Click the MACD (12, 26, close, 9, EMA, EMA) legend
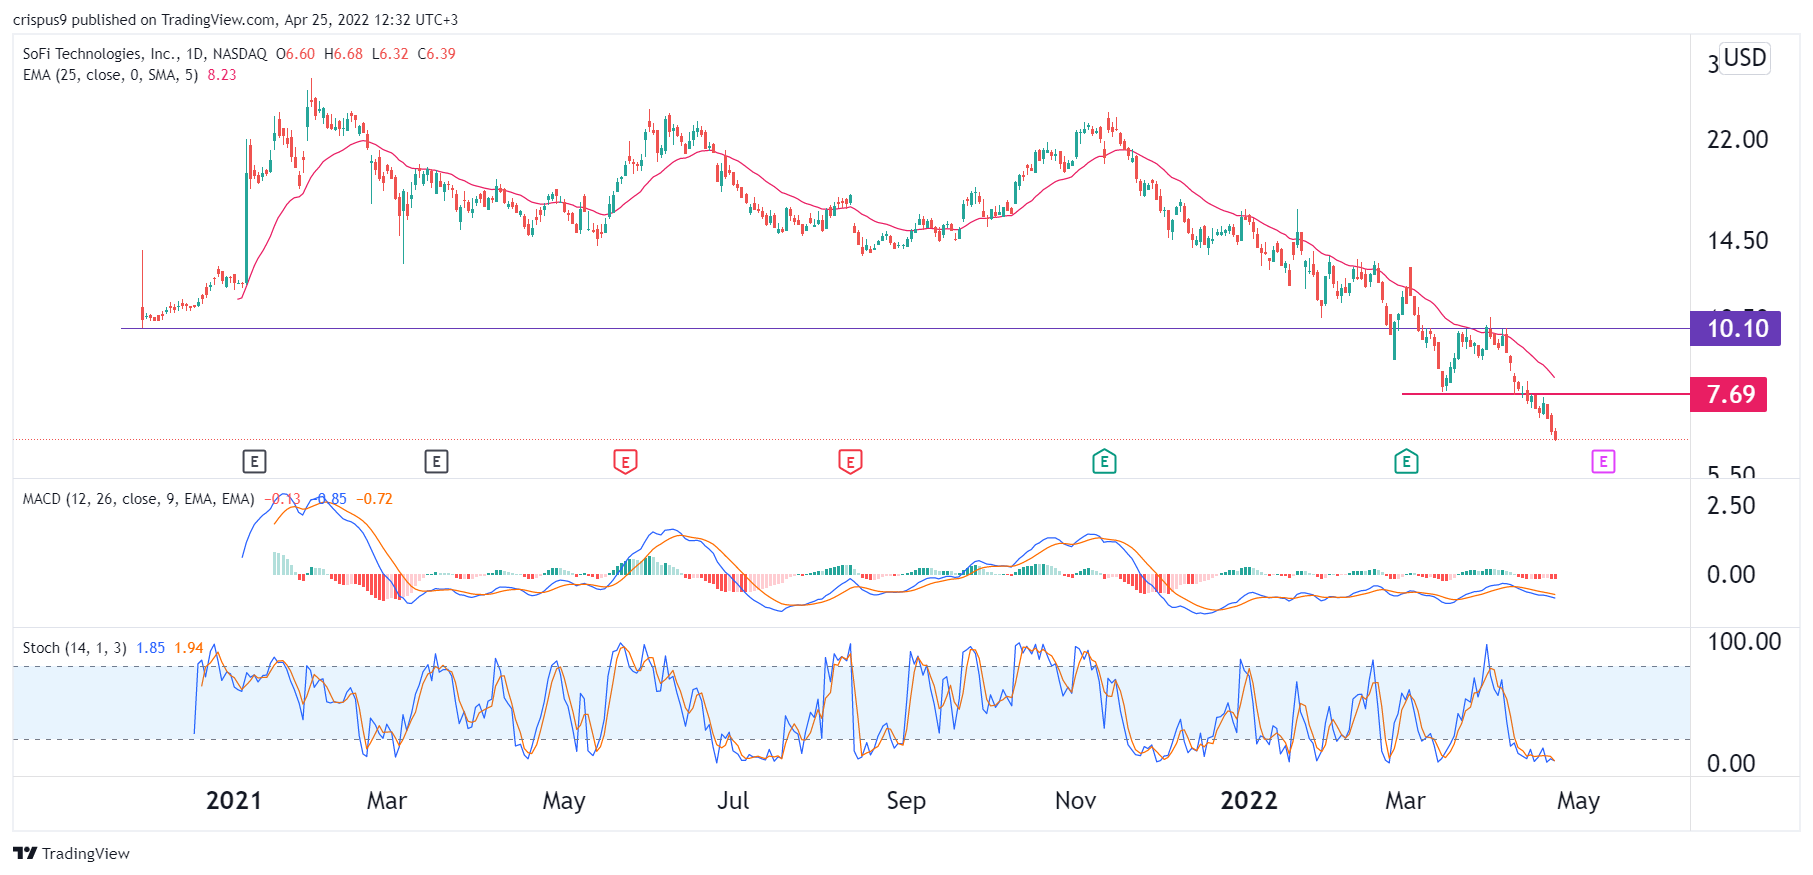 tap(138, 499)
